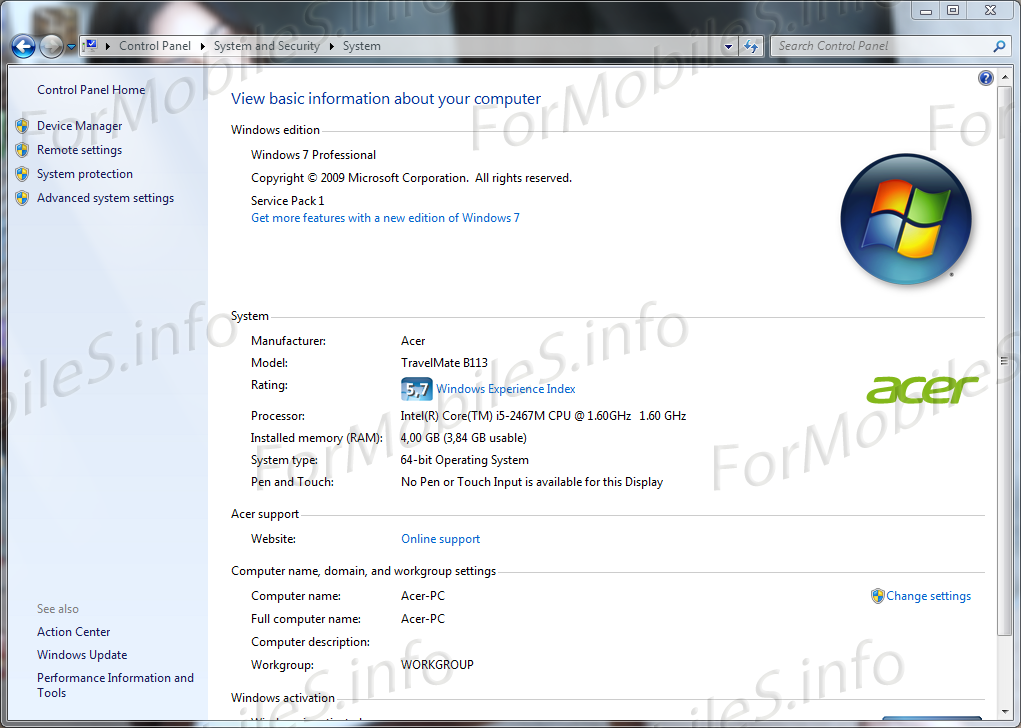Open the address bar history dropdown arrow

click(728, 46)
